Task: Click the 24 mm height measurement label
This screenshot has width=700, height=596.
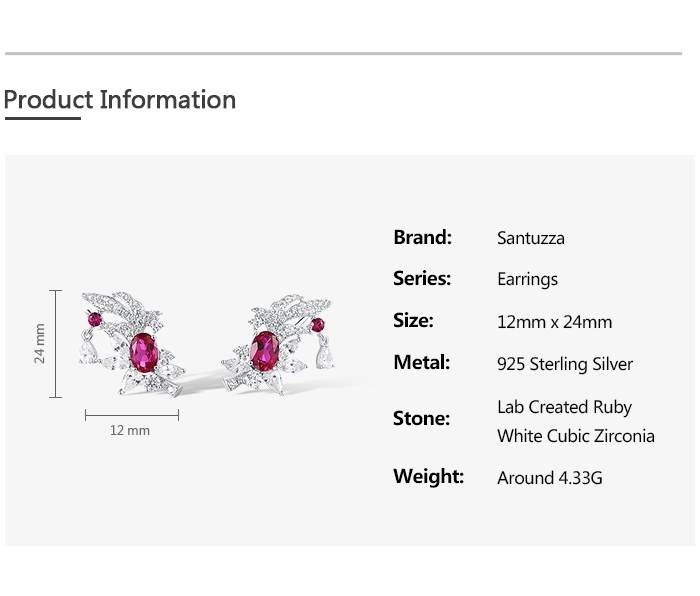Action: pos(39,343)
